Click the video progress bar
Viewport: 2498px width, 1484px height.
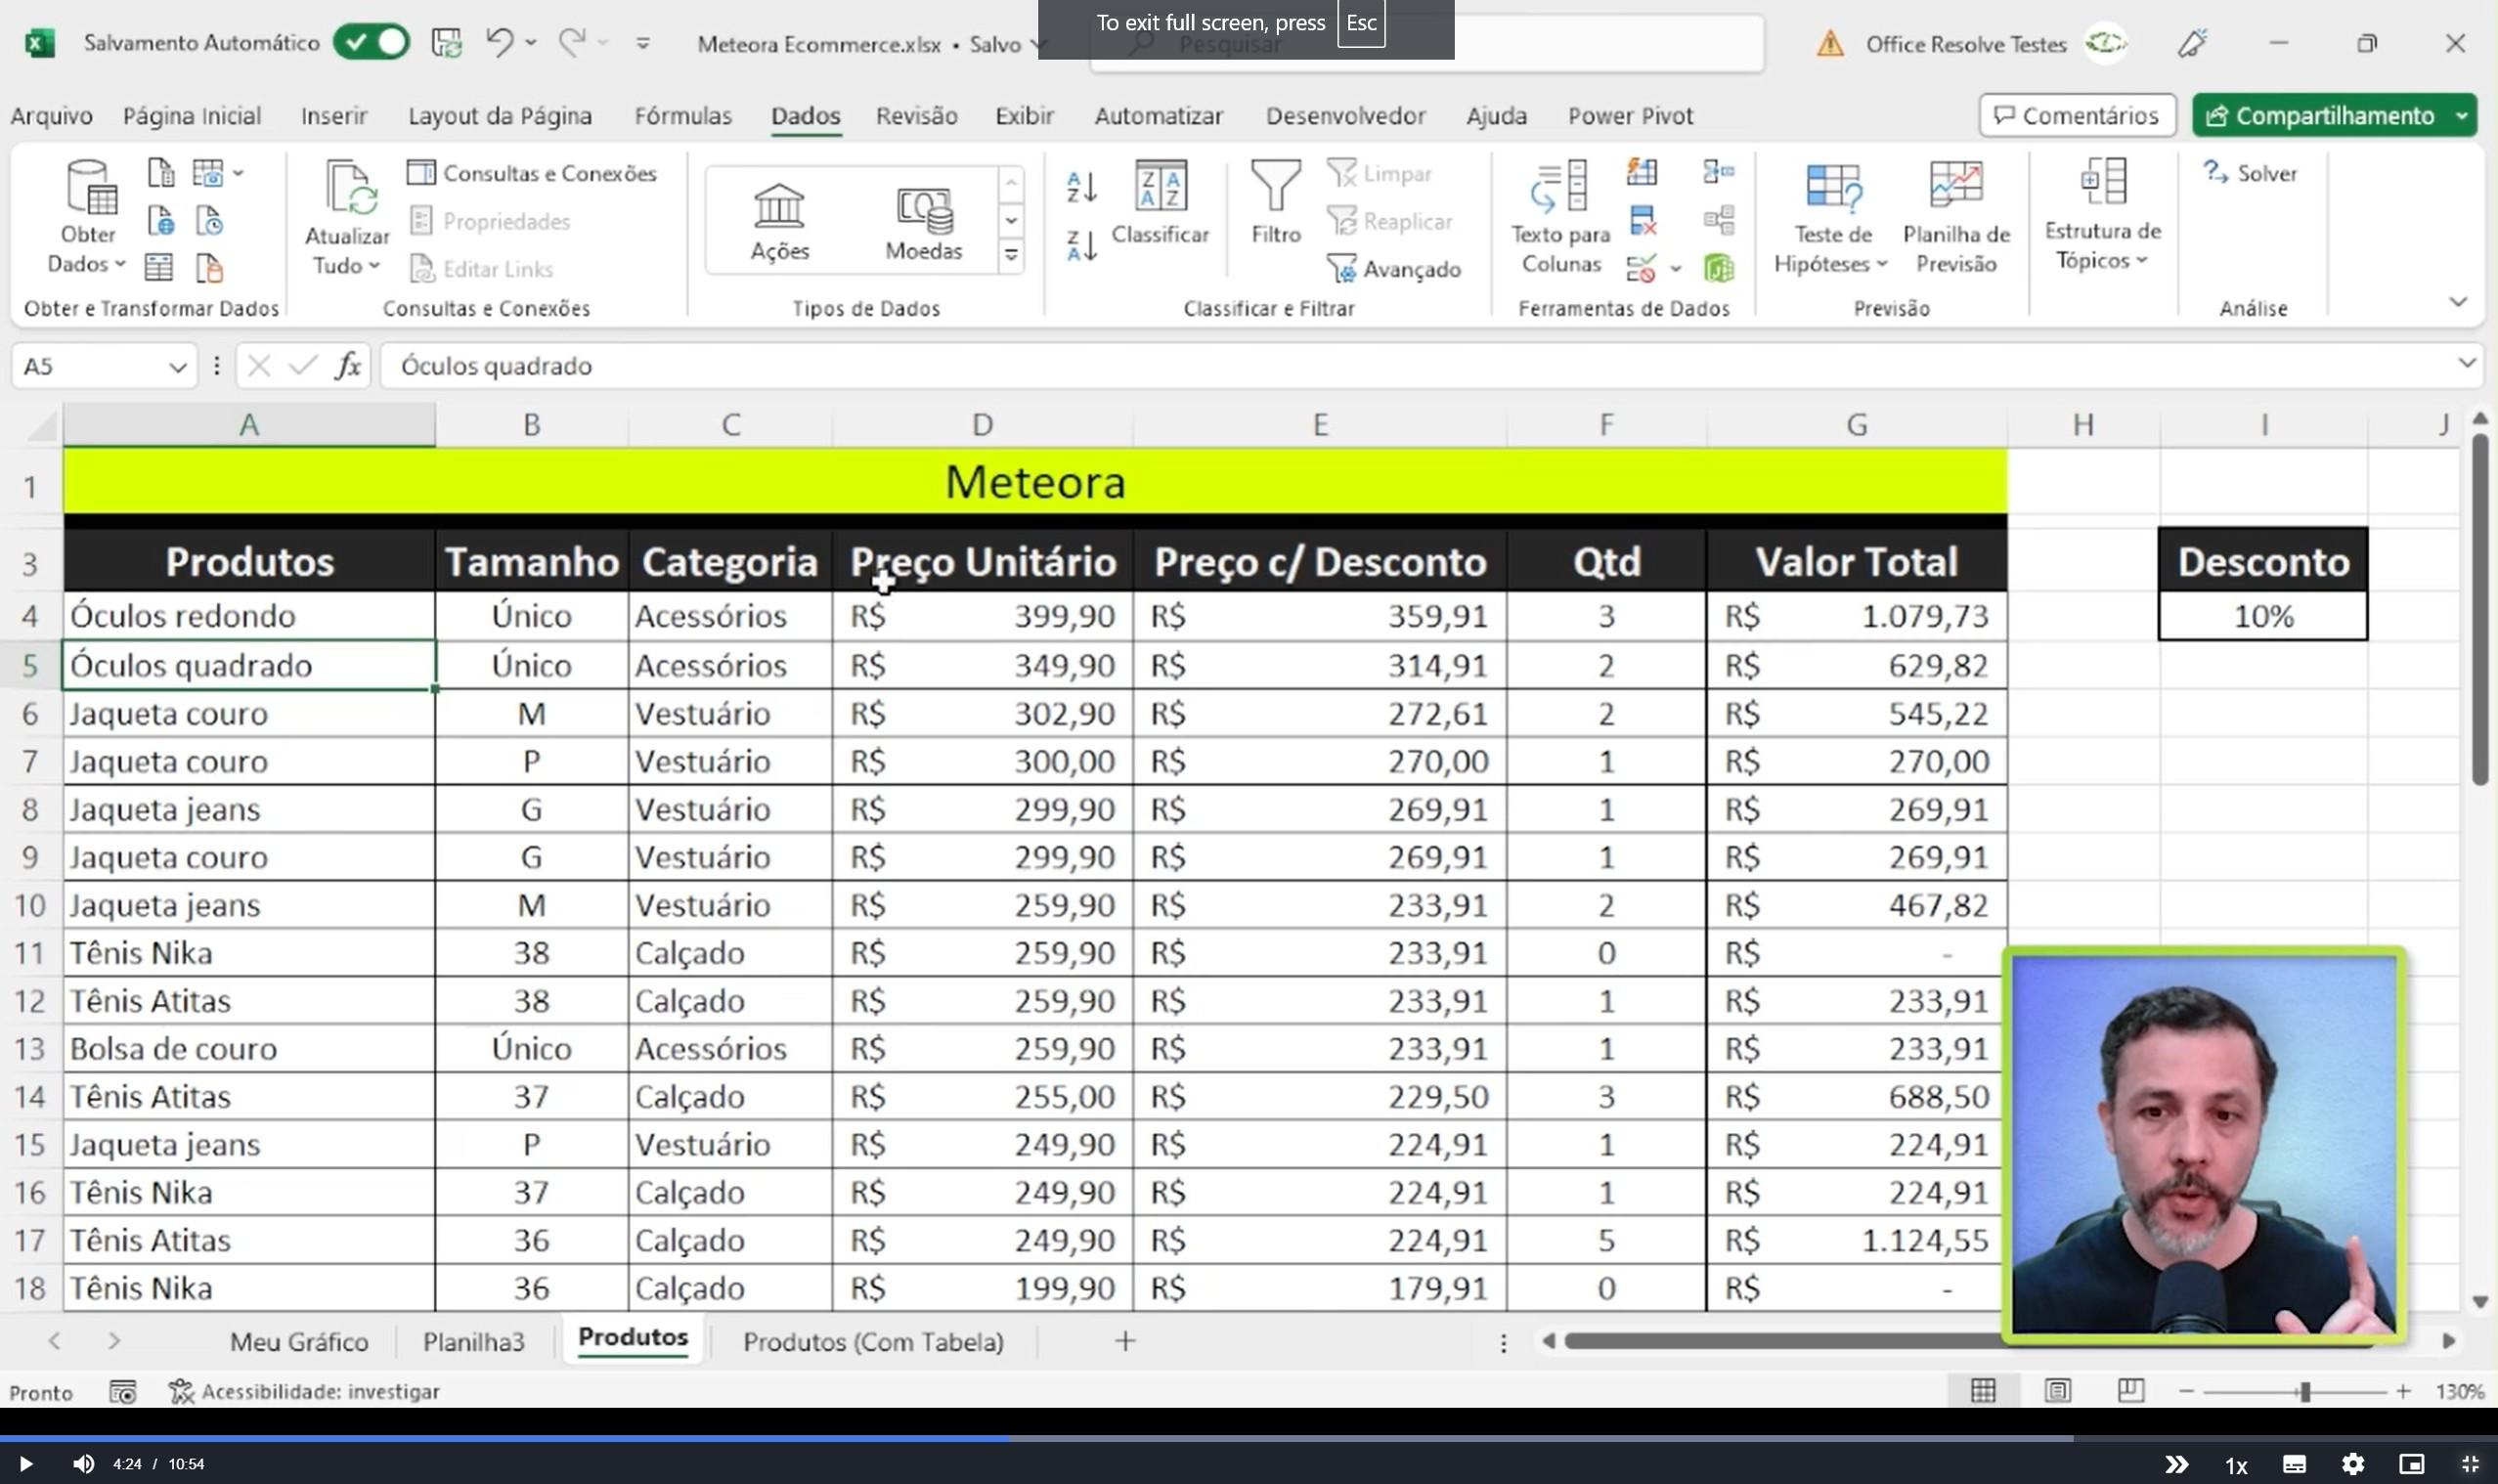click(x=1249, y=1439)
